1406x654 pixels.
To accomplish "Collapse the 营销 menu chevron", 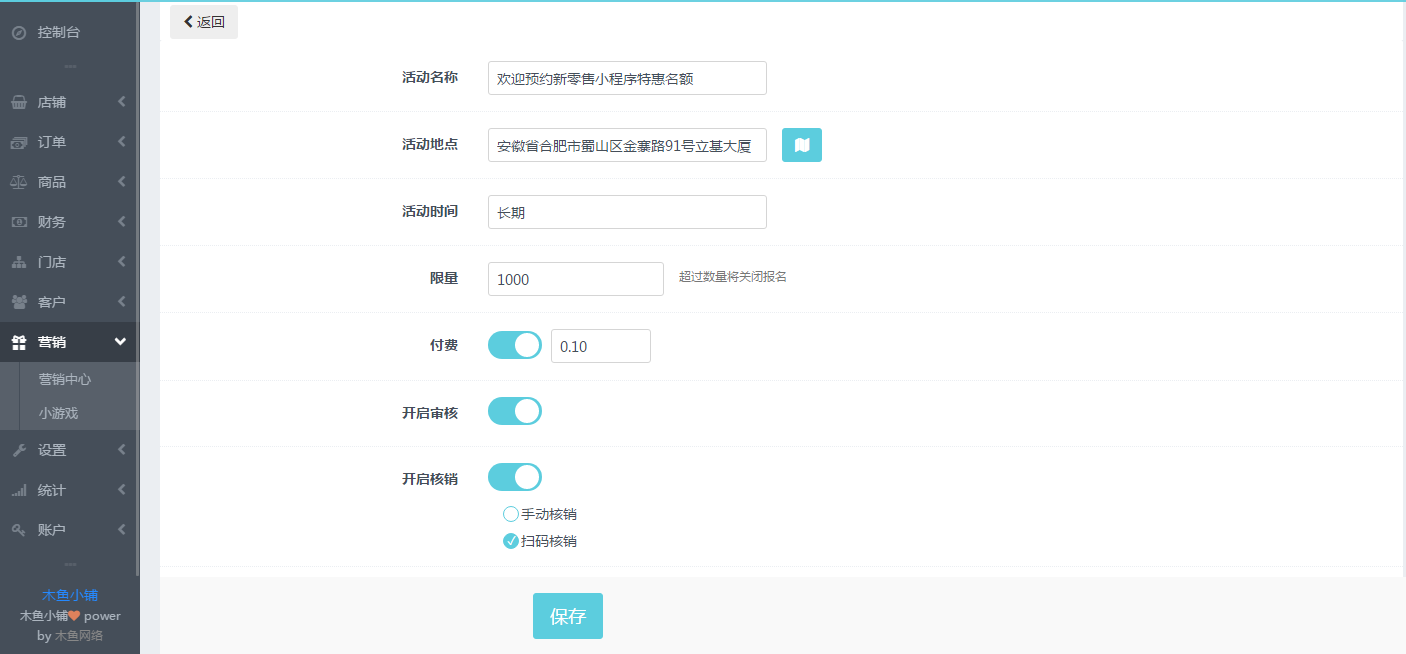I will click(120, 342).
